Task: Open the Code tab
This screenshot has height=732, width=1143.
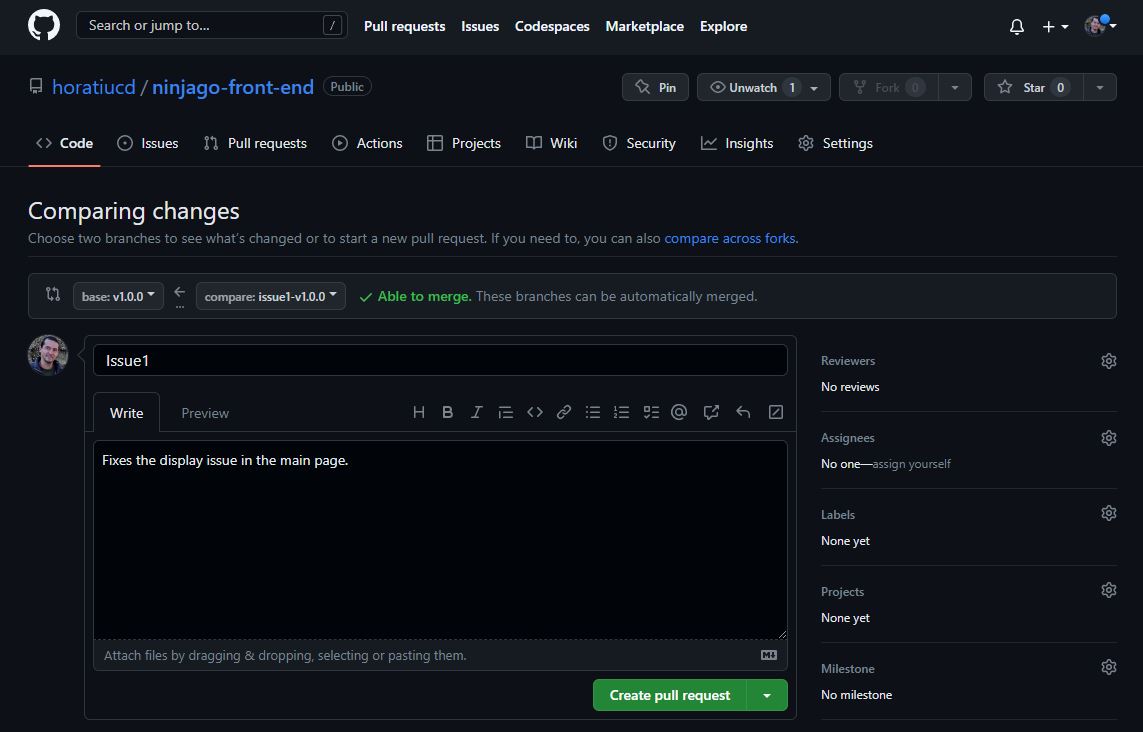Action: tap(64, 143)
